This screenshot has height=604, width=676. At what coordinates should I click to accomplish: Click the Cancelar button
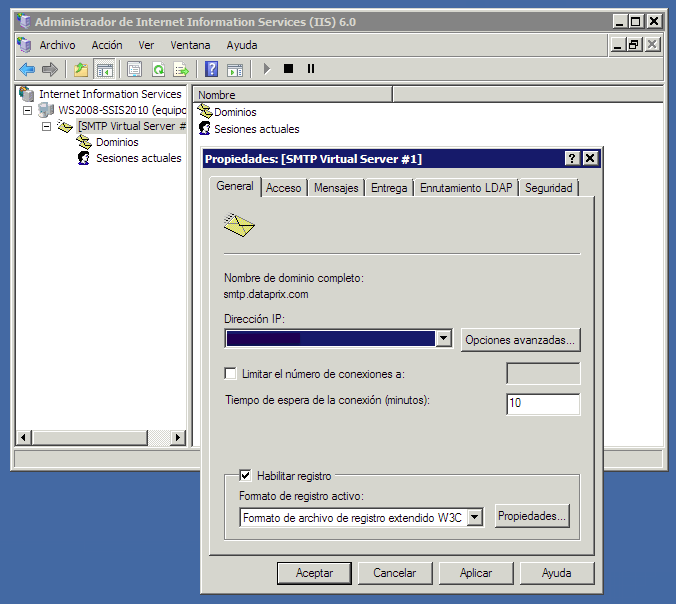point(395,573)
